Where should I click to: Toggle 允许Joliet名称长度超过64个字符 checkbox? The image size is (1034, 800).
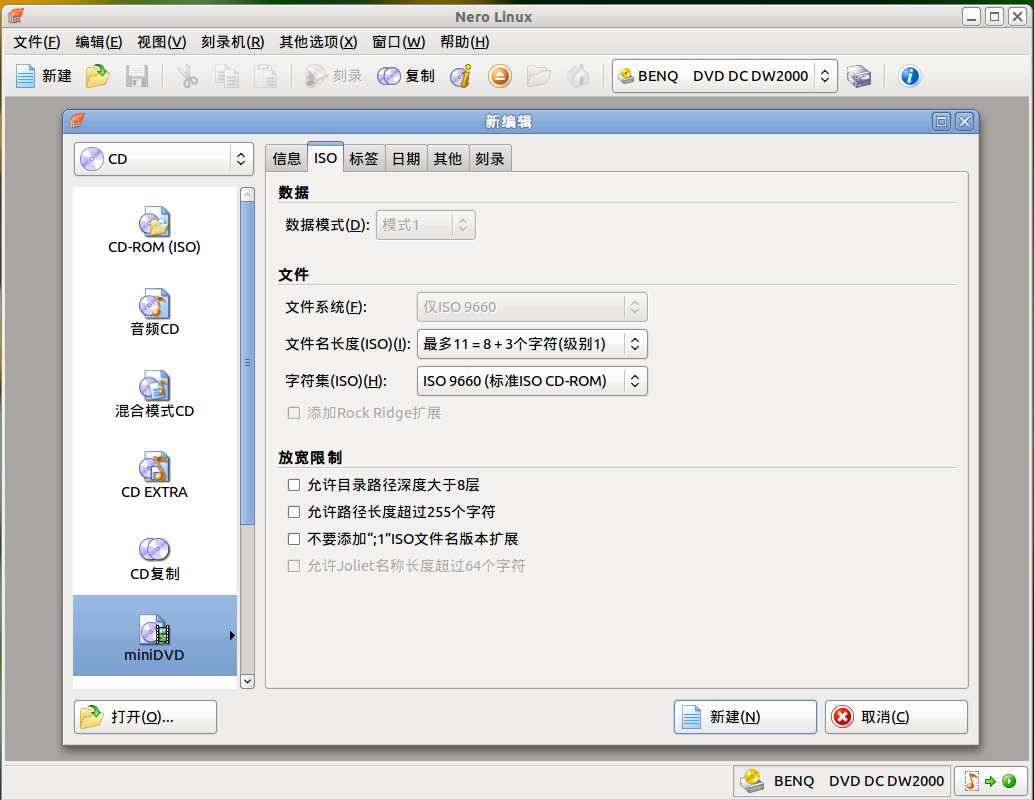[x=294, y=567]
